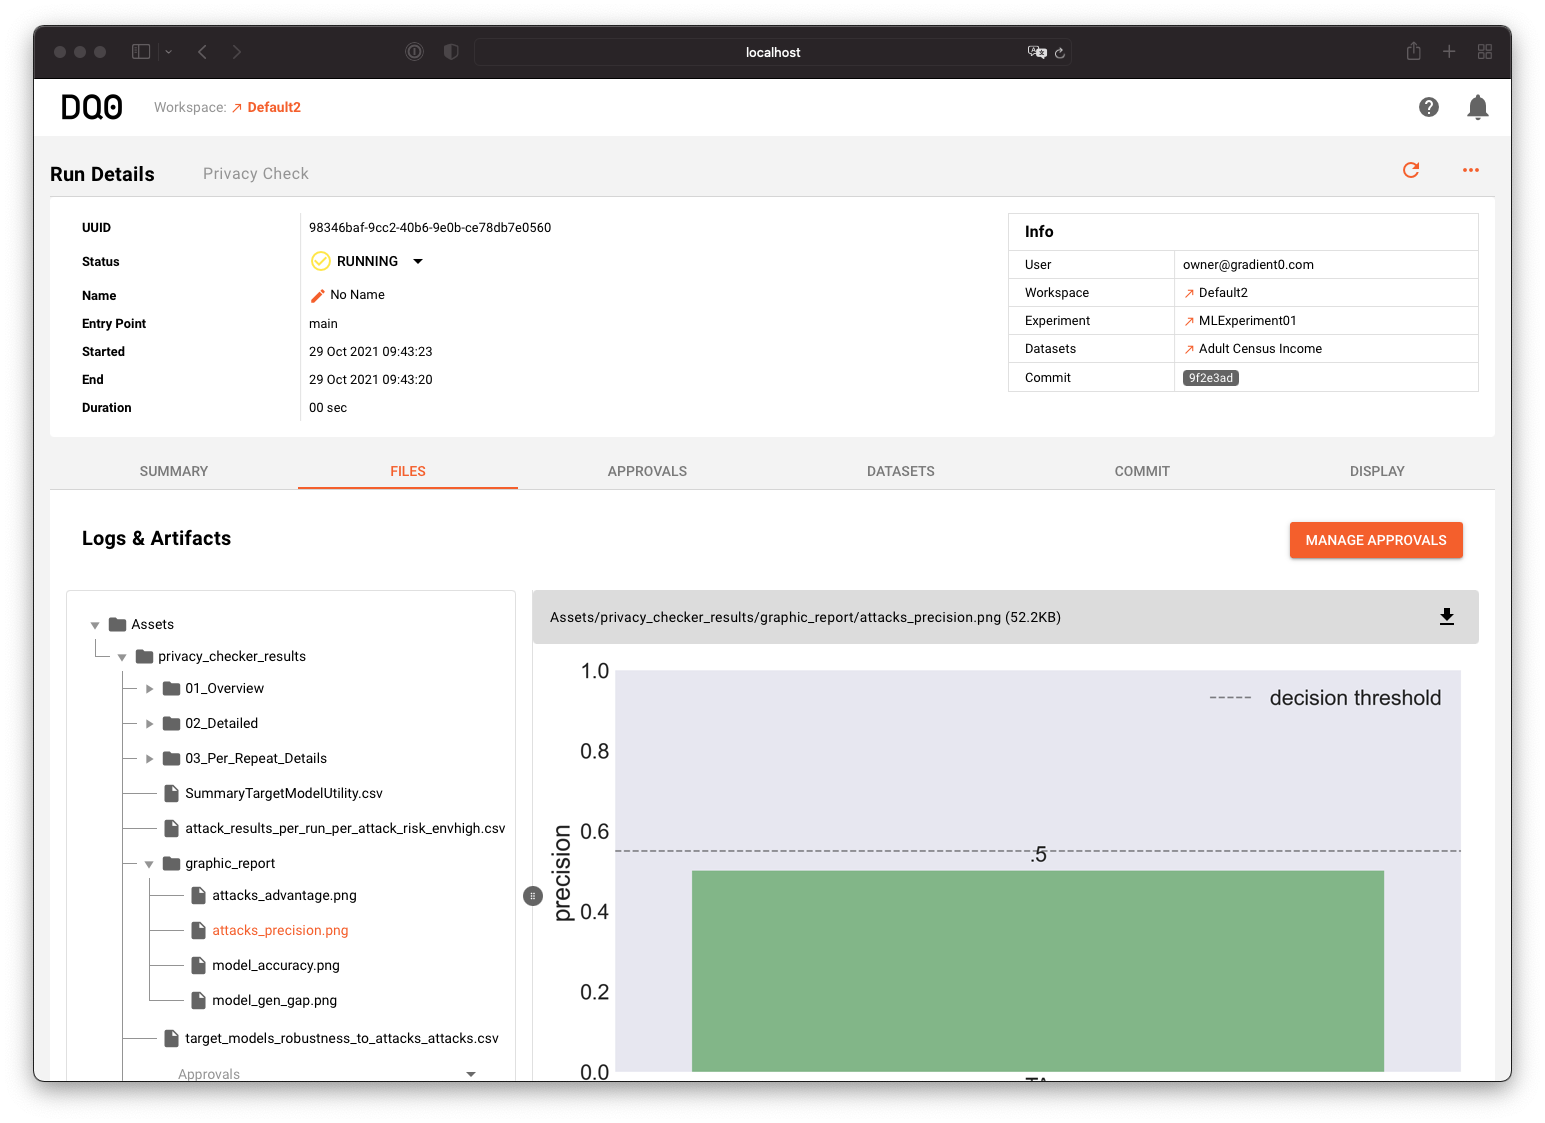Open the Adult Census Income dataset link
The image size is (1545, 1123).
(1260, 349)
